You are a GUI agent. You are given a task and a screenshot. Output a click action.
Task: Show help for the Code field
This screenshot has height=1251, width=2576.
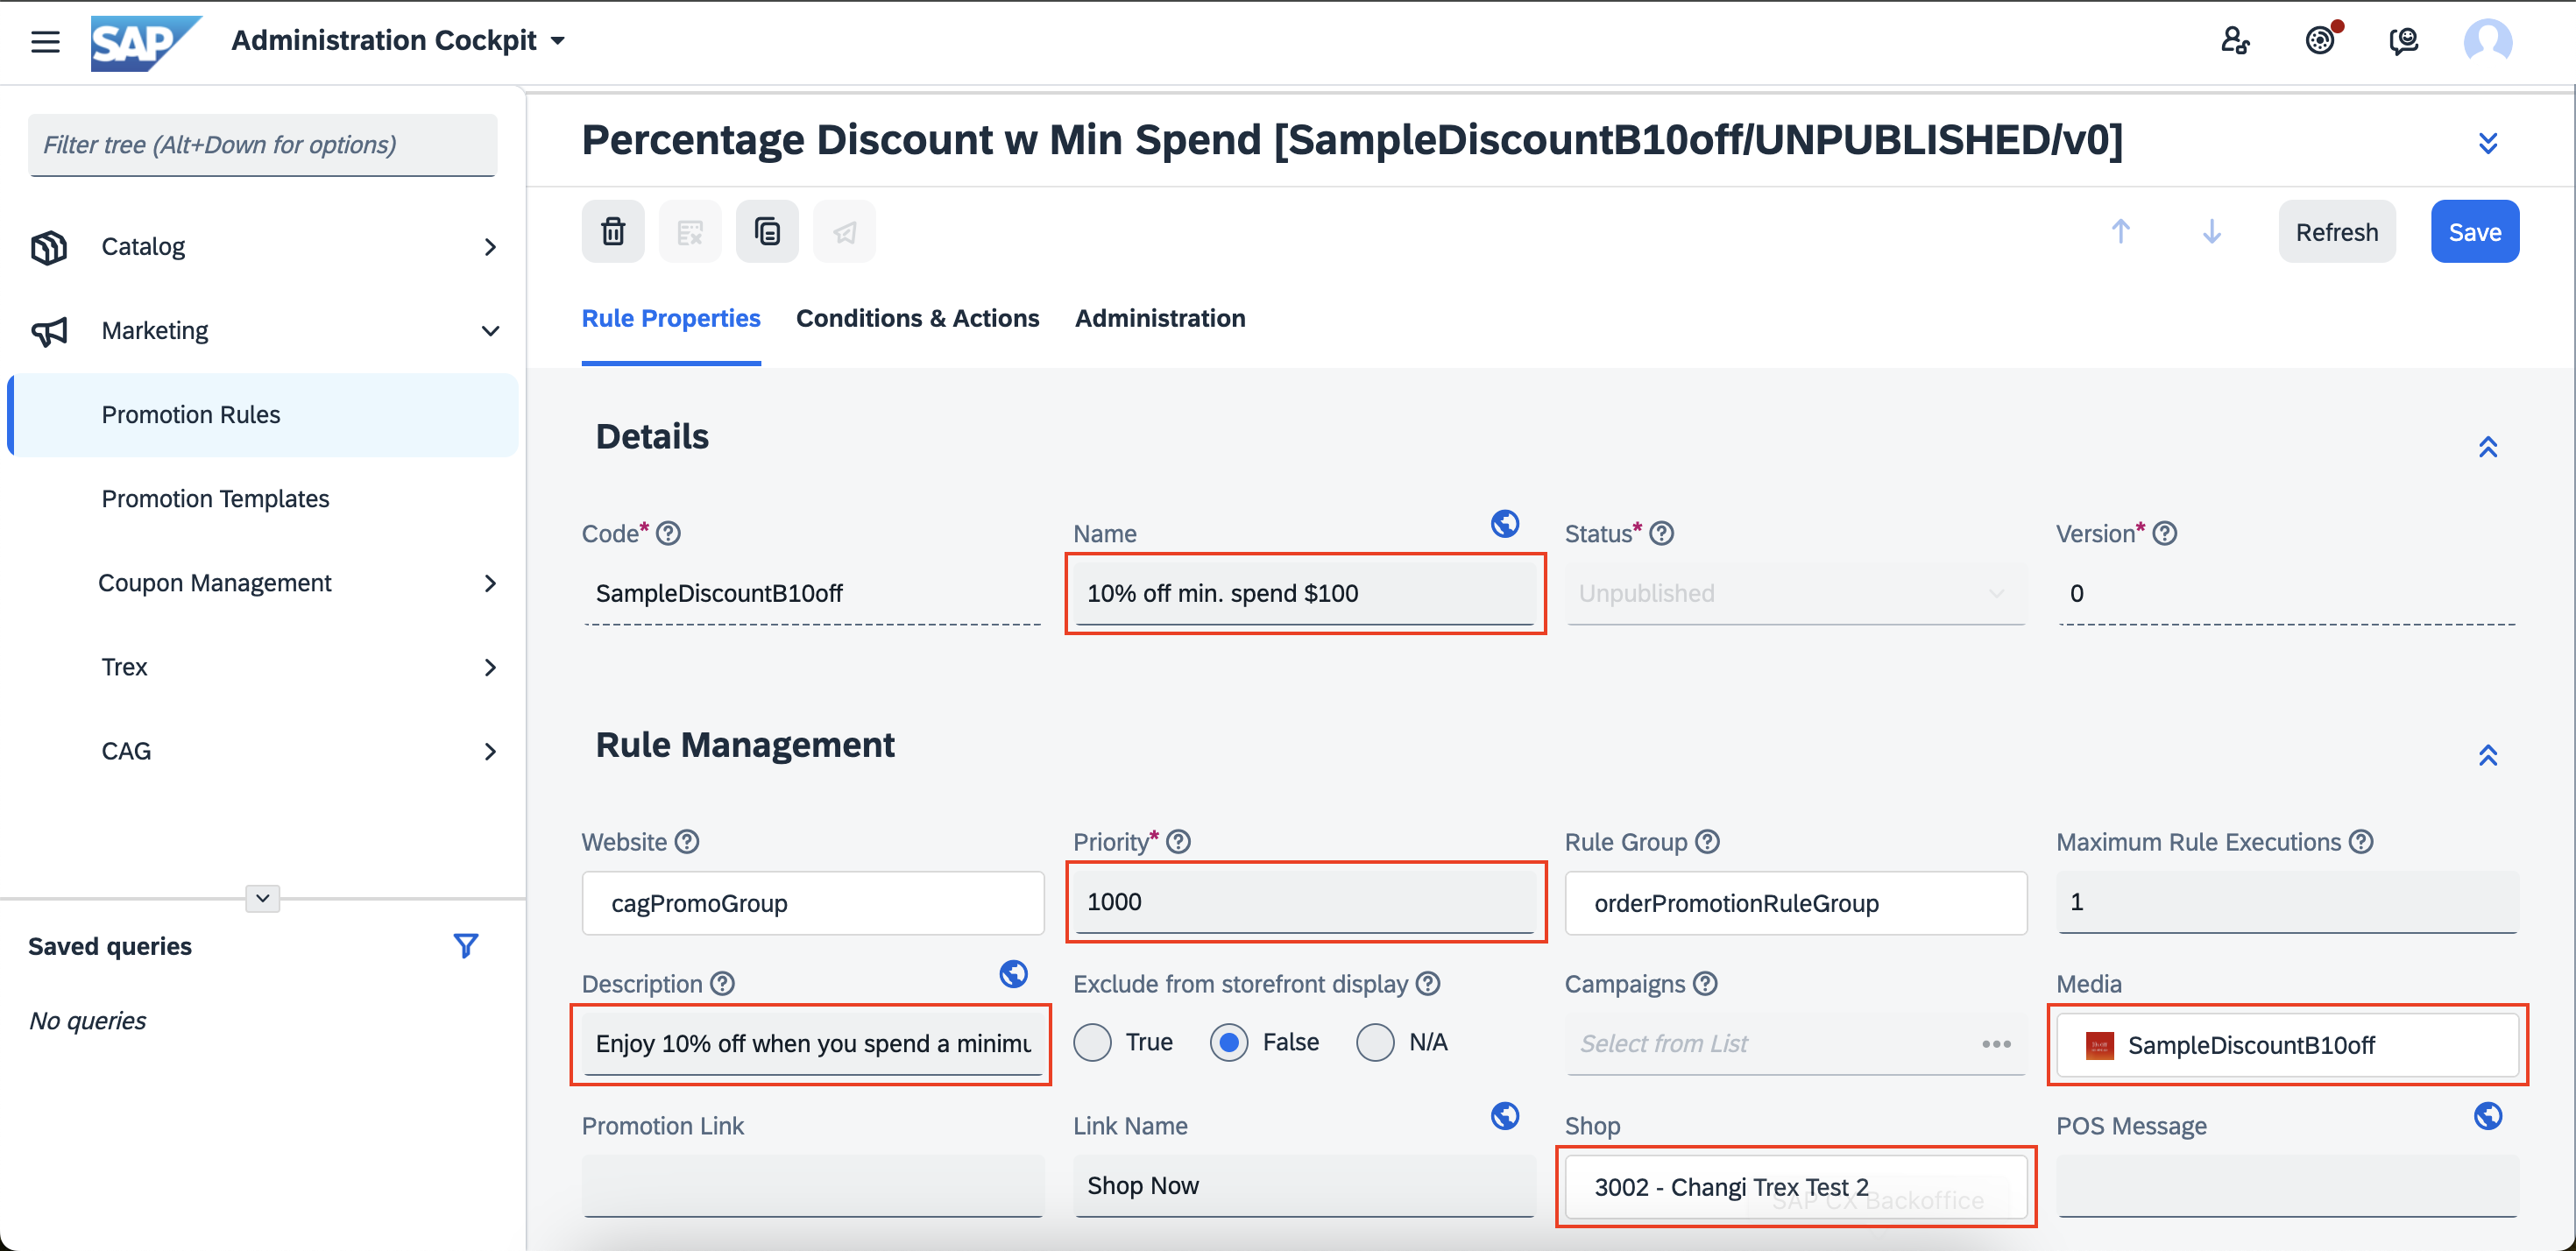click(x=669, y=534)
